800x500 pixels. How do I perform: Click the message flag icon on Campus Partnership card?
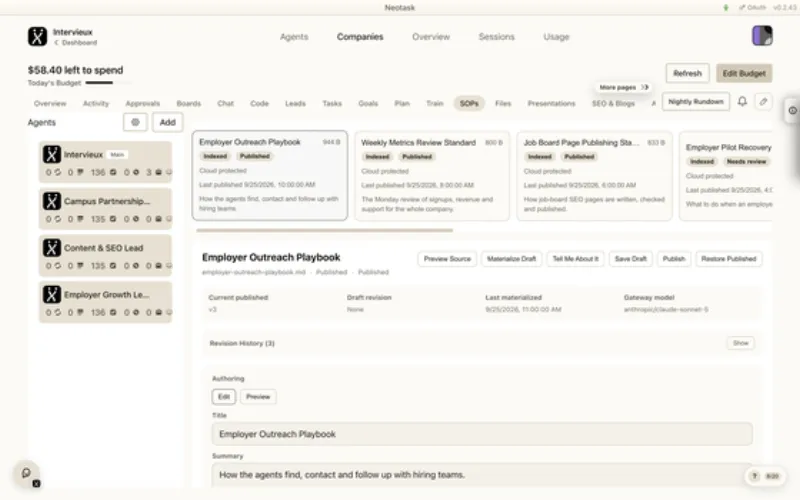point(80,219)
